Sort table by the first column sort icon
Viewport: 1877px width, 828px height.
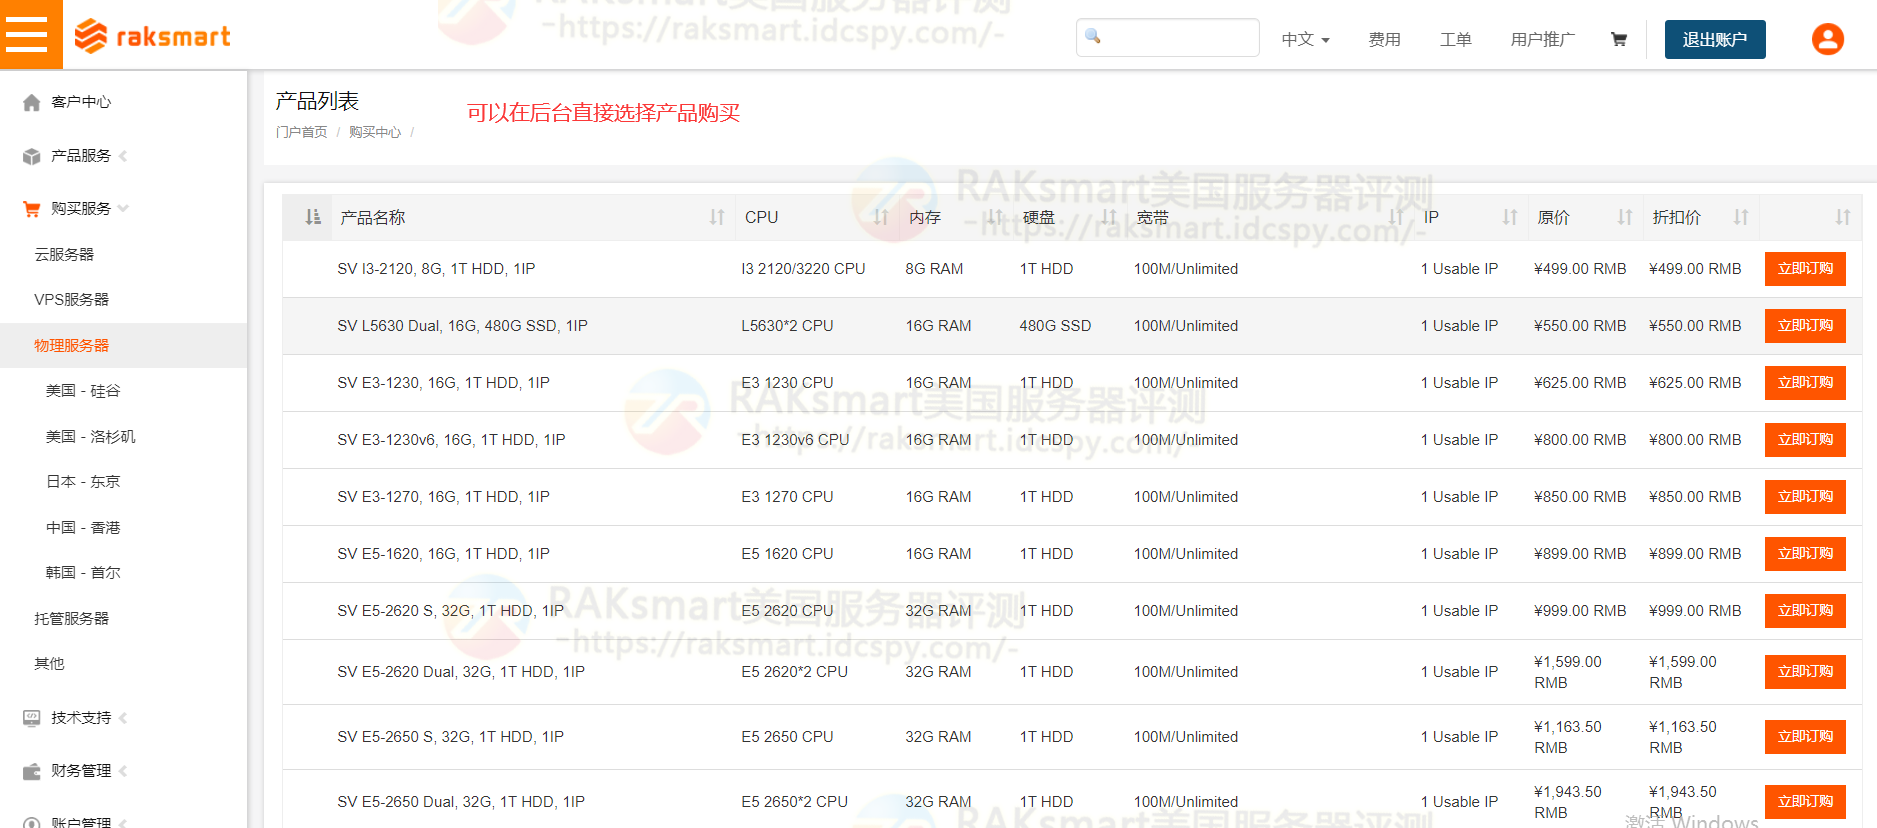click(x=313, y=217)
